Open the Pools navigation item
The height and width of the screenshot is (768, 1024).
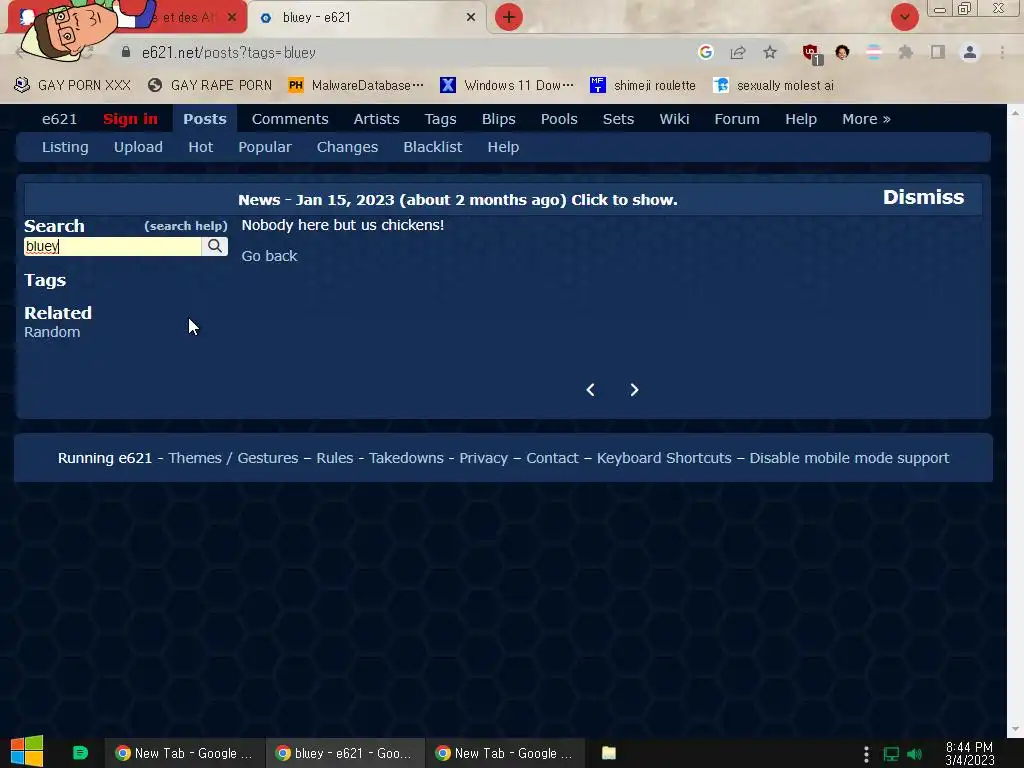[559, 119]
